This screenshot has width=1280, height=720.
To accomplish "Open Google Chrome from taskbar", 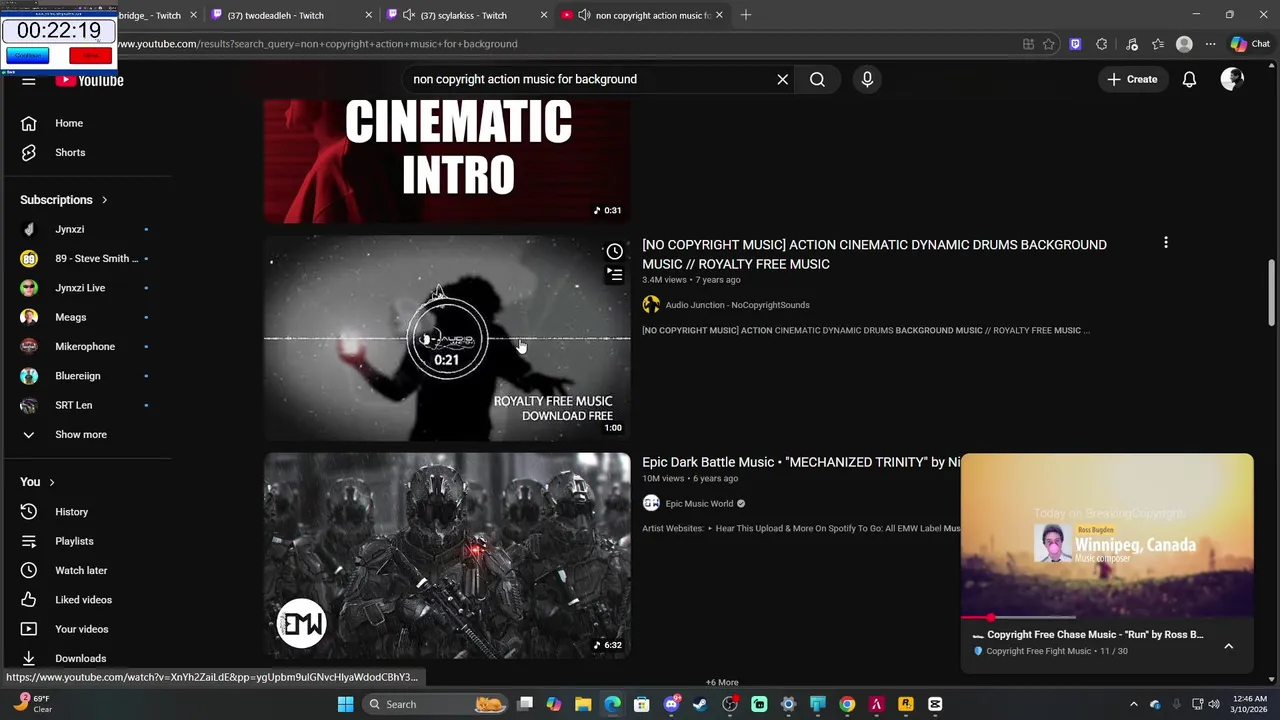I will coord(847,704).
